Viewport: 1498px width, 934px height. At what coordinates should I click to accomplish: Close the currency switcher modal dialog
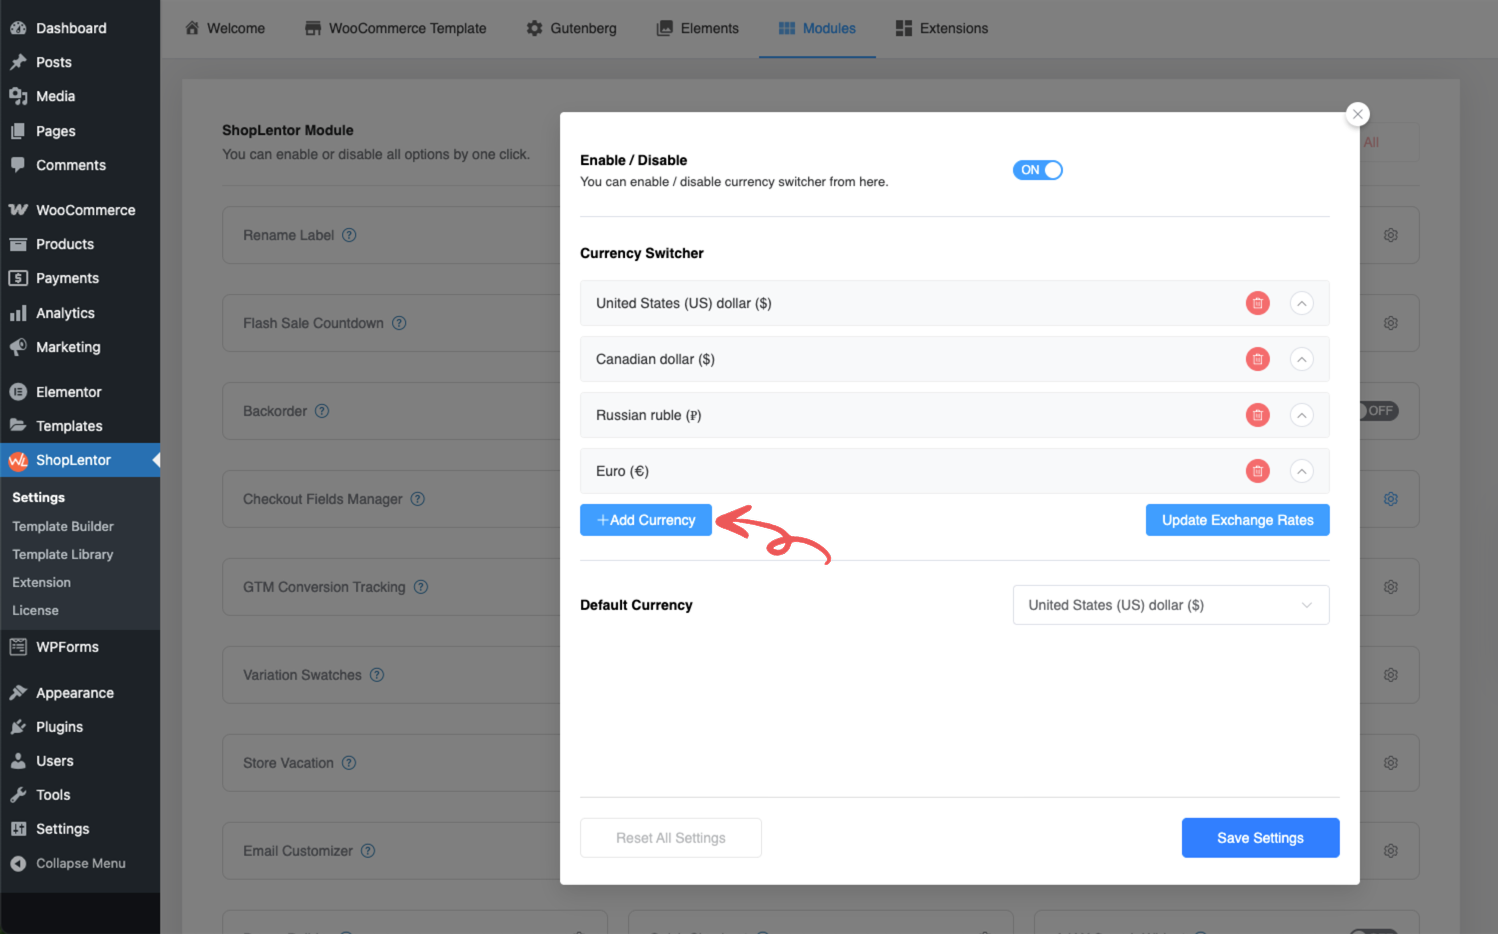[x=1357, y=114]
